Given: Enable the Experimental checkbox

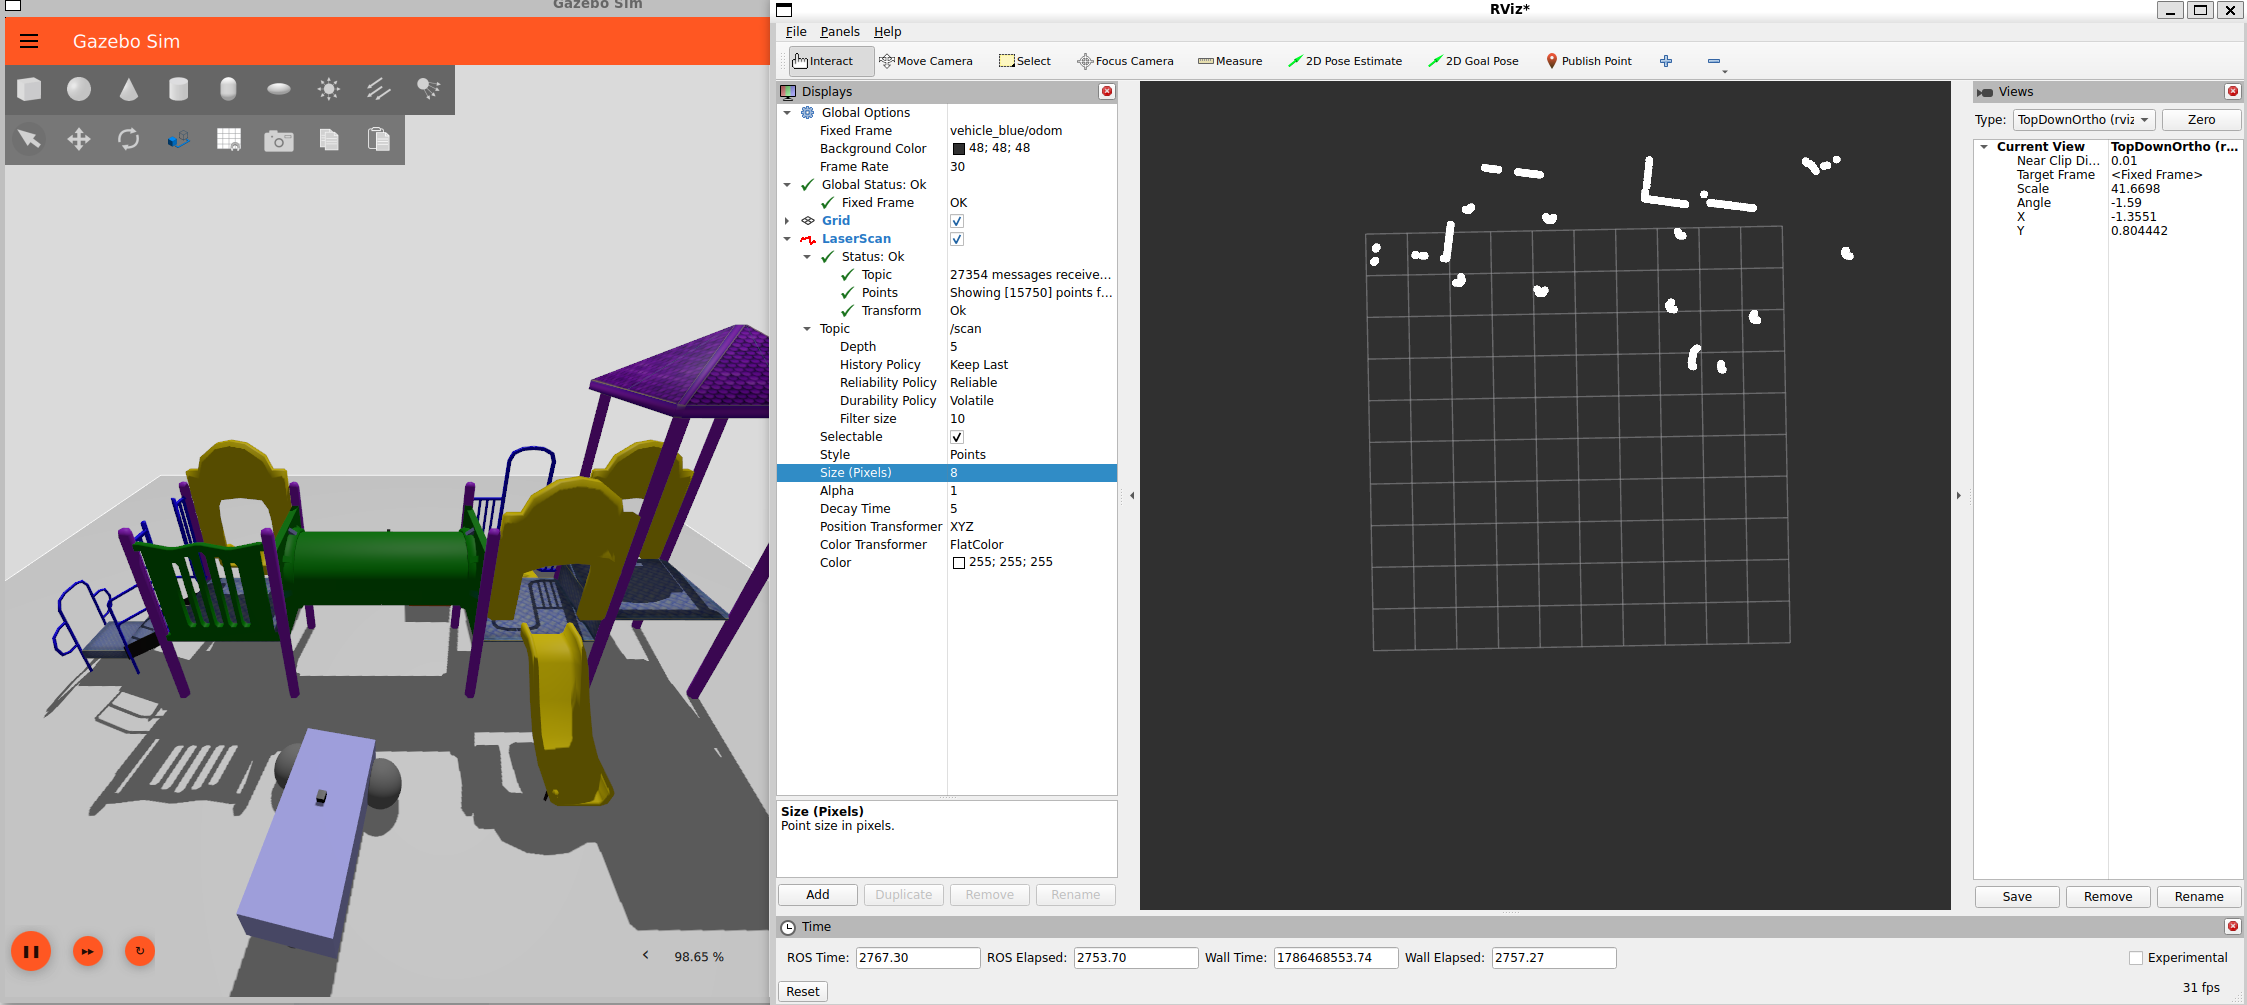Looking at the screenshot, I should pos(2136,958).
